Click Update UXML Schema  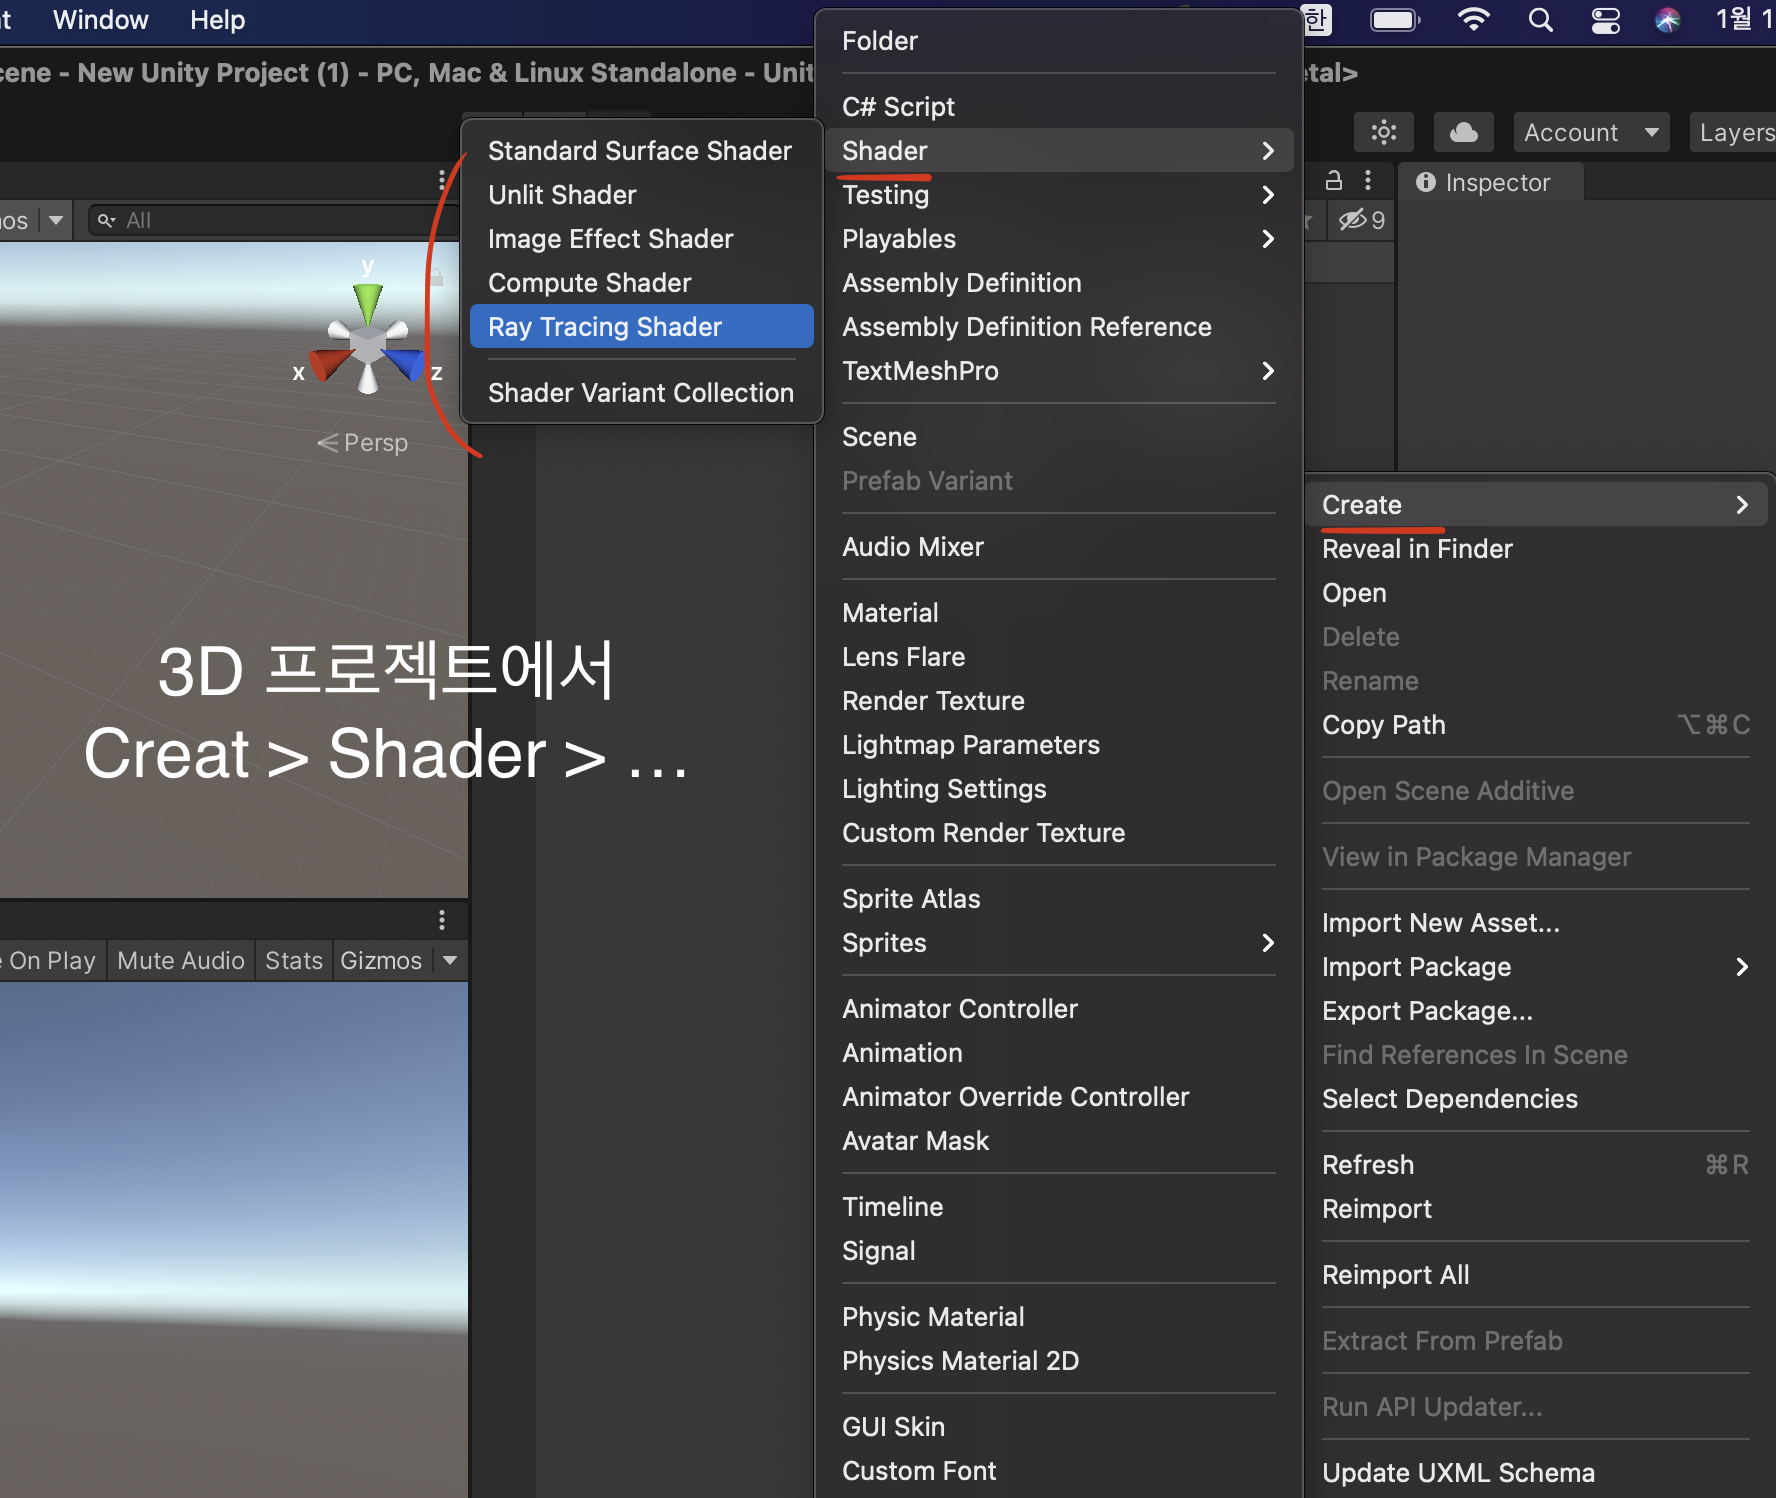click(x=1536, y=1473)
